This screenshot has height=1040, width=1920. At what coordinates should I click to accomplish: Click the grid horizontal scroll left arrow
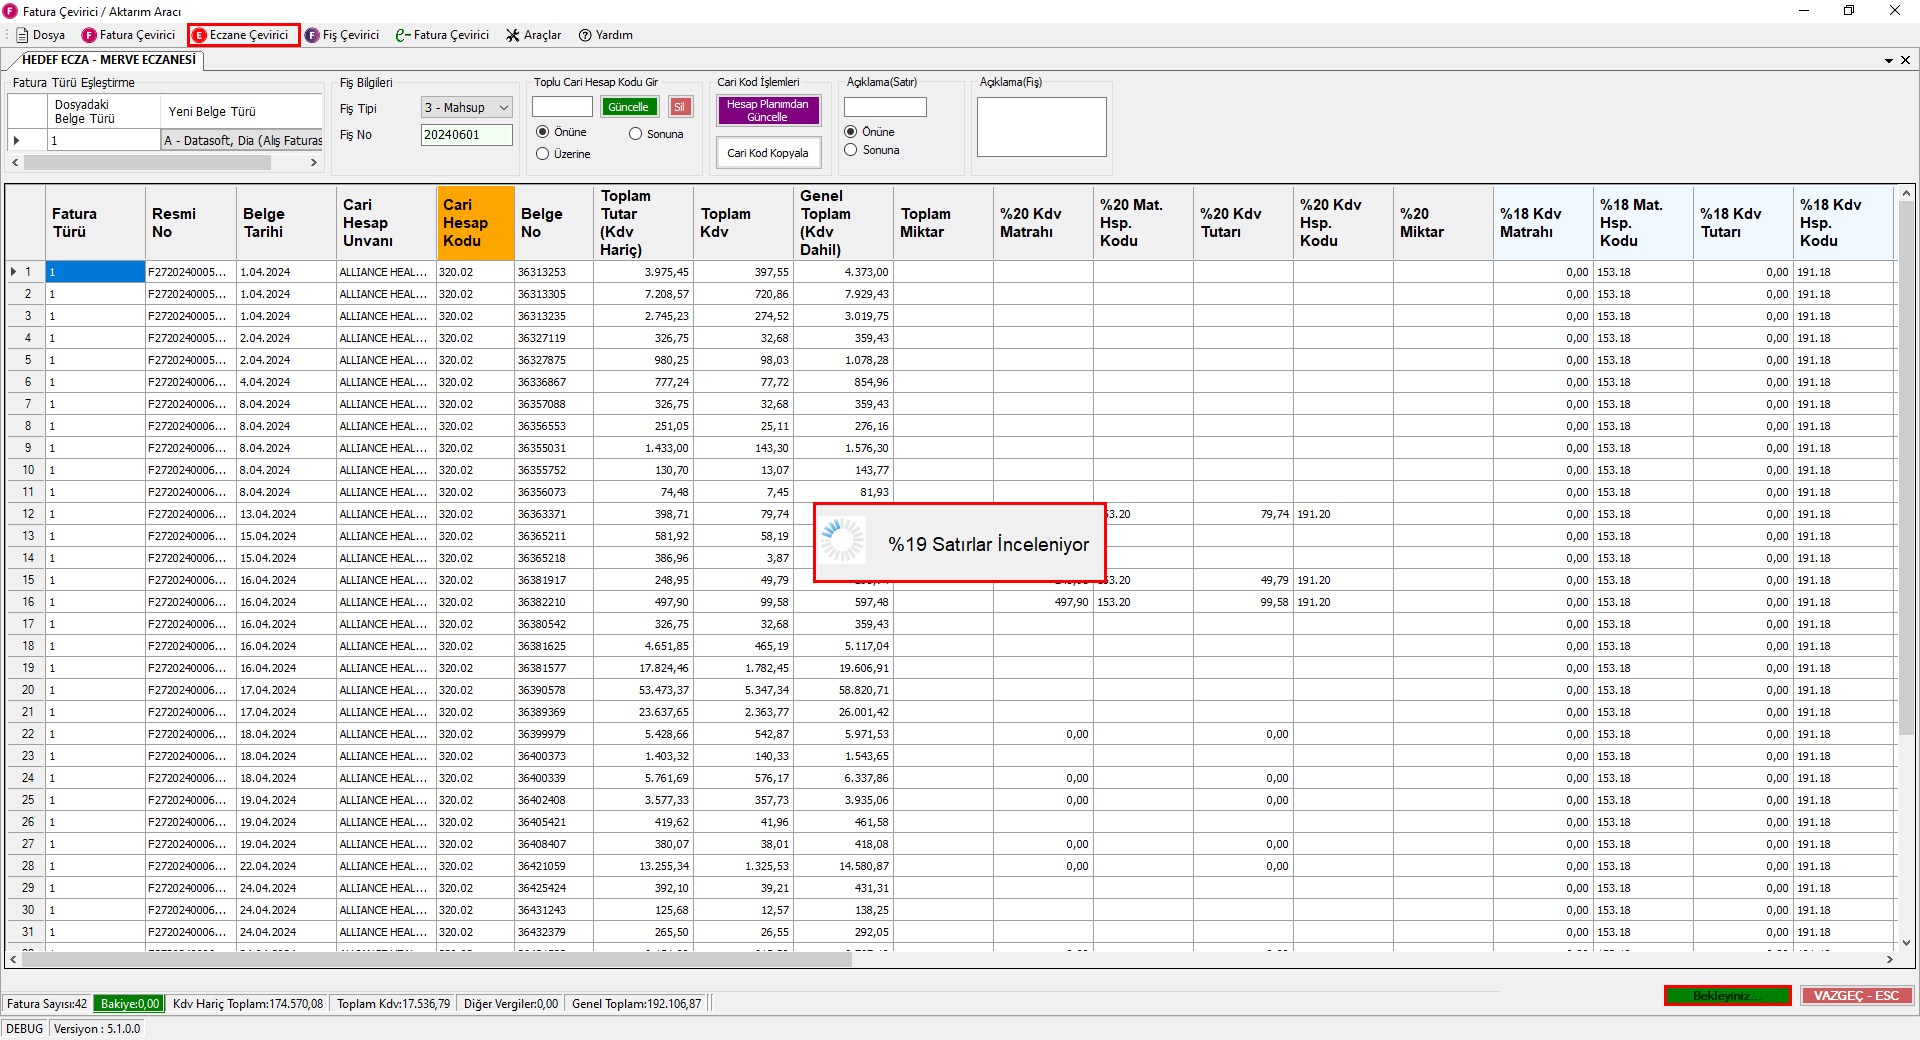tap(13, 959)
